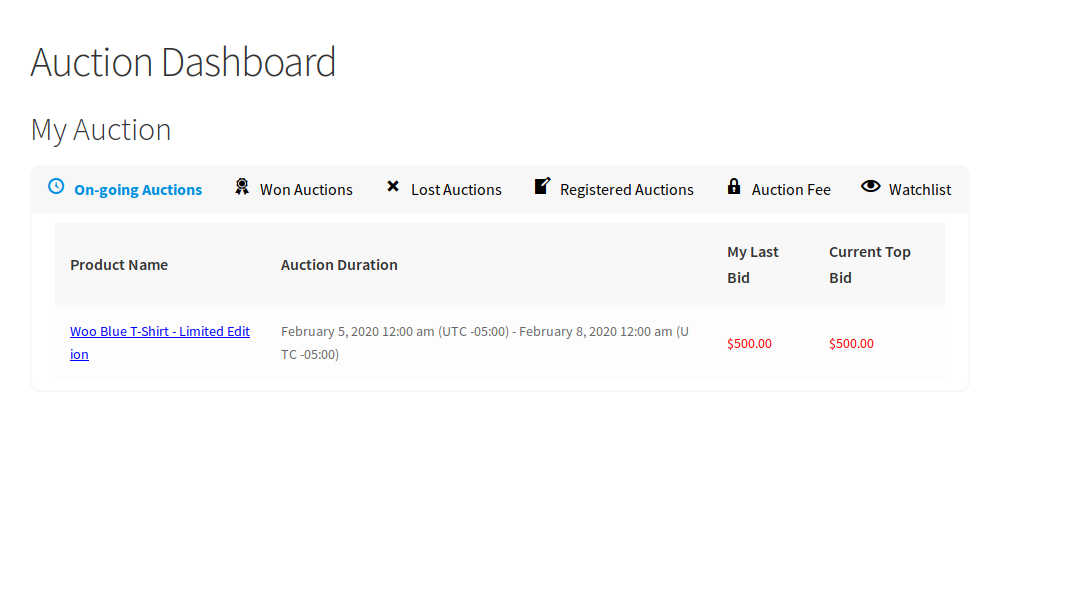Click the My Last Bid column header
The height and width of the screenshot is (608, 1080).
click(752, 265)
